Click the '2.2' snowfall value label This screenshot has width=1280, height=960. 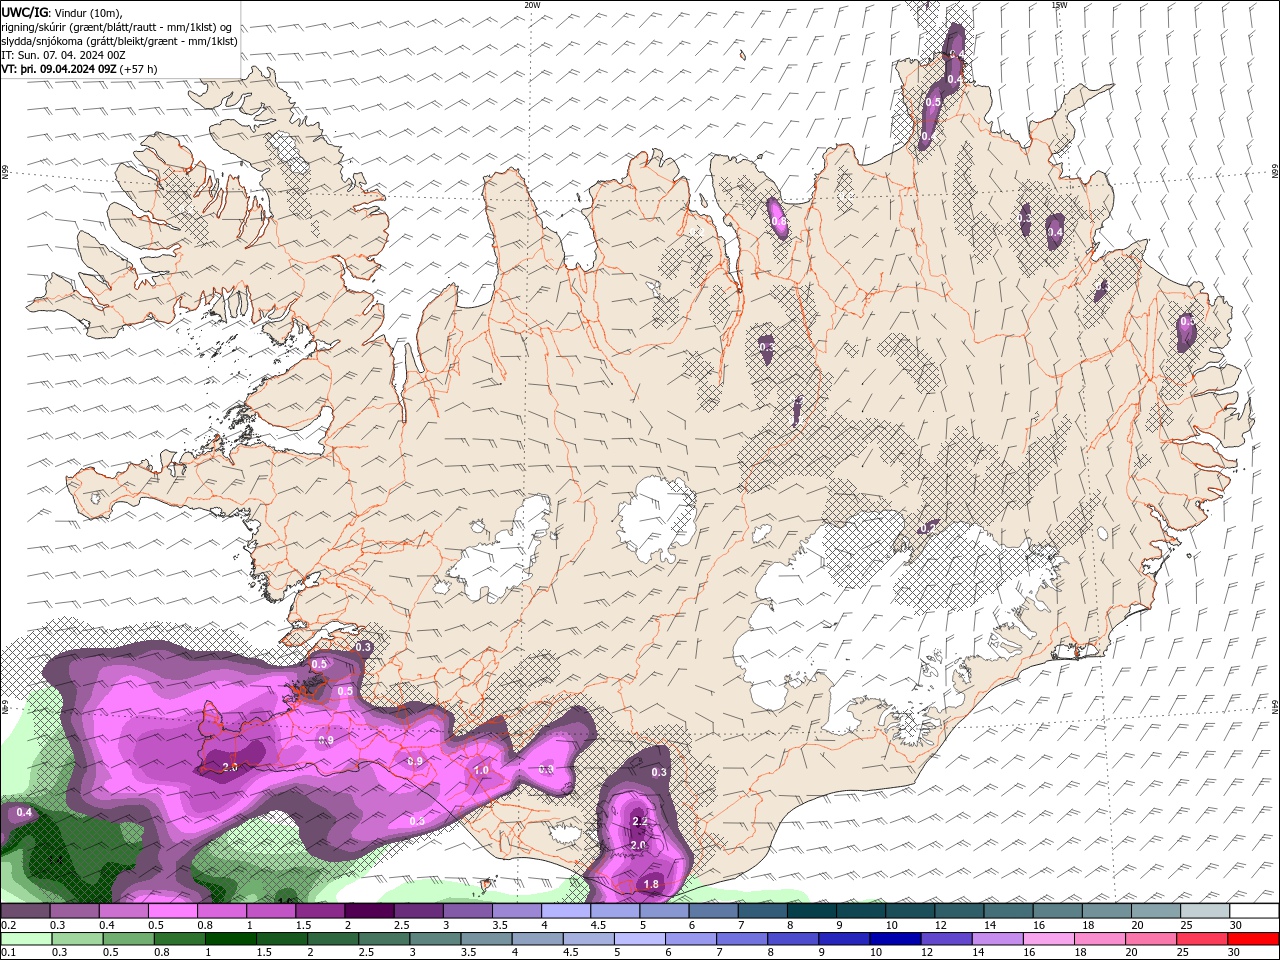pos(641,821)
